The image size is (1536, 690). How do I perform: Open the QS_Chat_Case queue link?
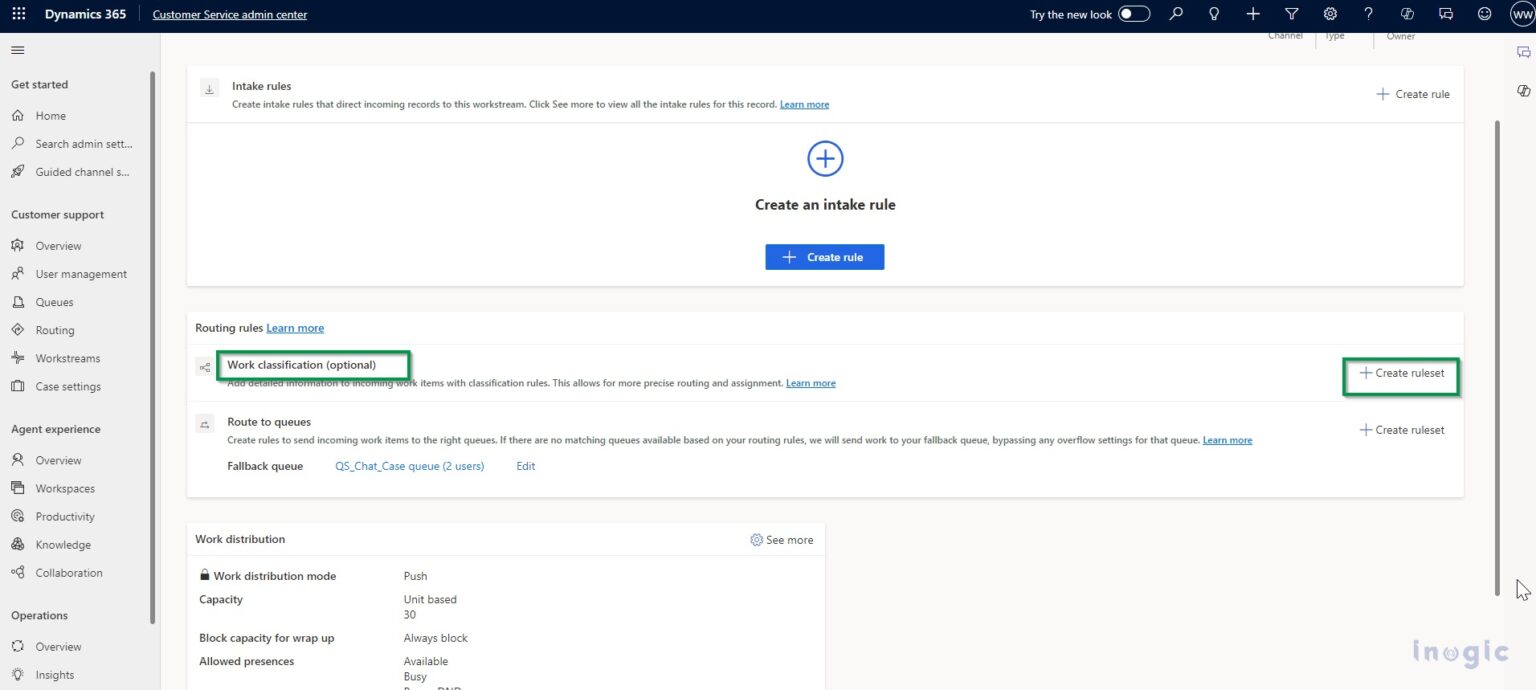pyautogui.click(x=409, y=466)
